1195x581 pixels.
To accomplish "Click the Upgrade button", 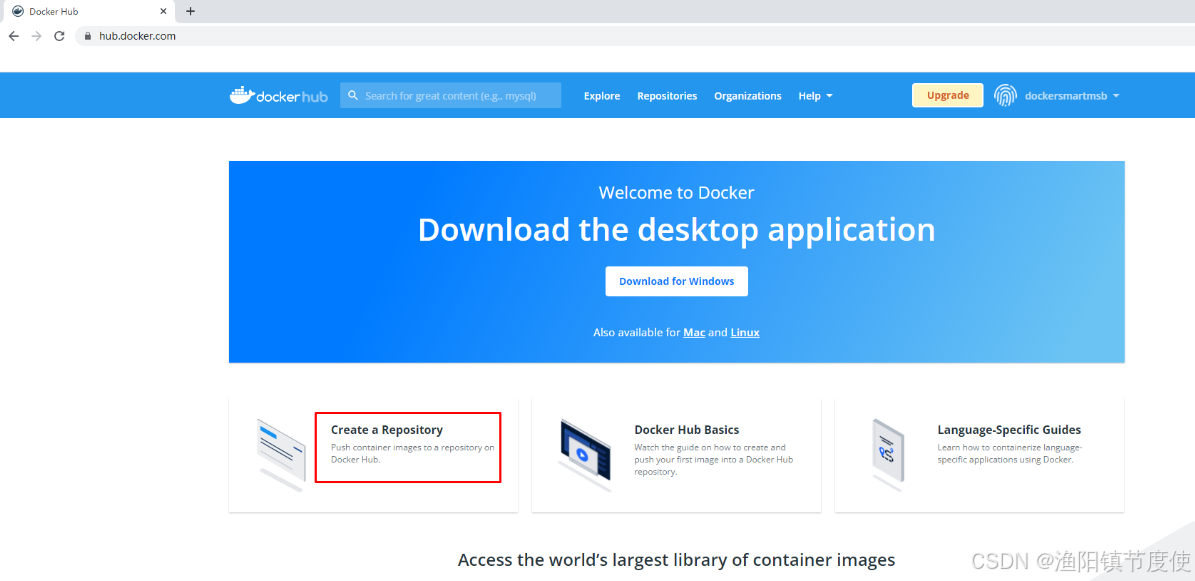I will click(x=947, y=95).
